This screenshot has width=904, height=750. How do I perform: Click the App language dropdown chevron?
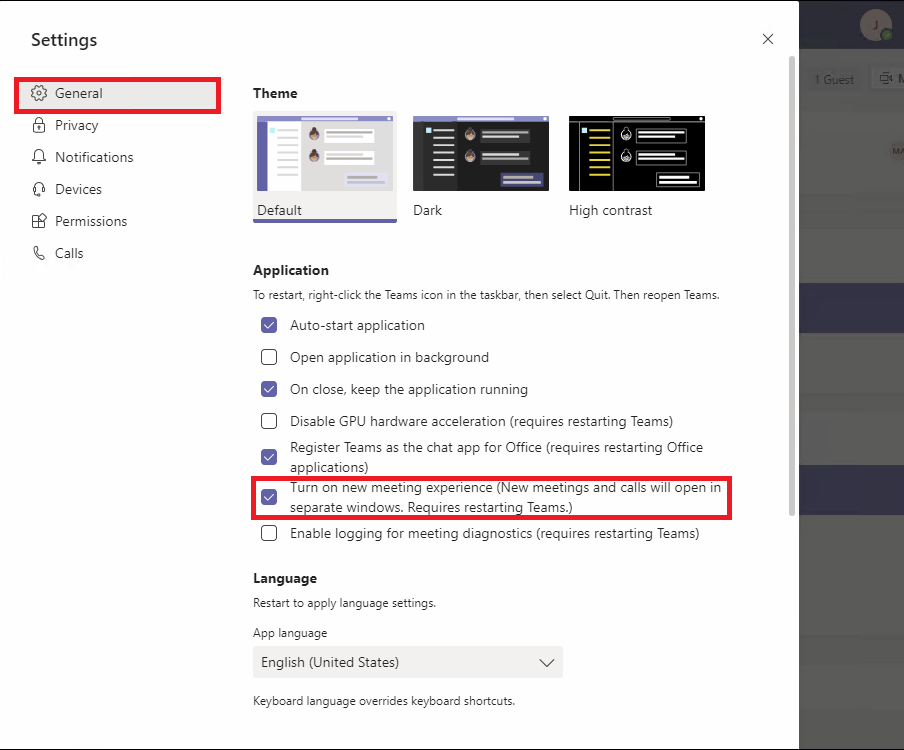(546, 663)
